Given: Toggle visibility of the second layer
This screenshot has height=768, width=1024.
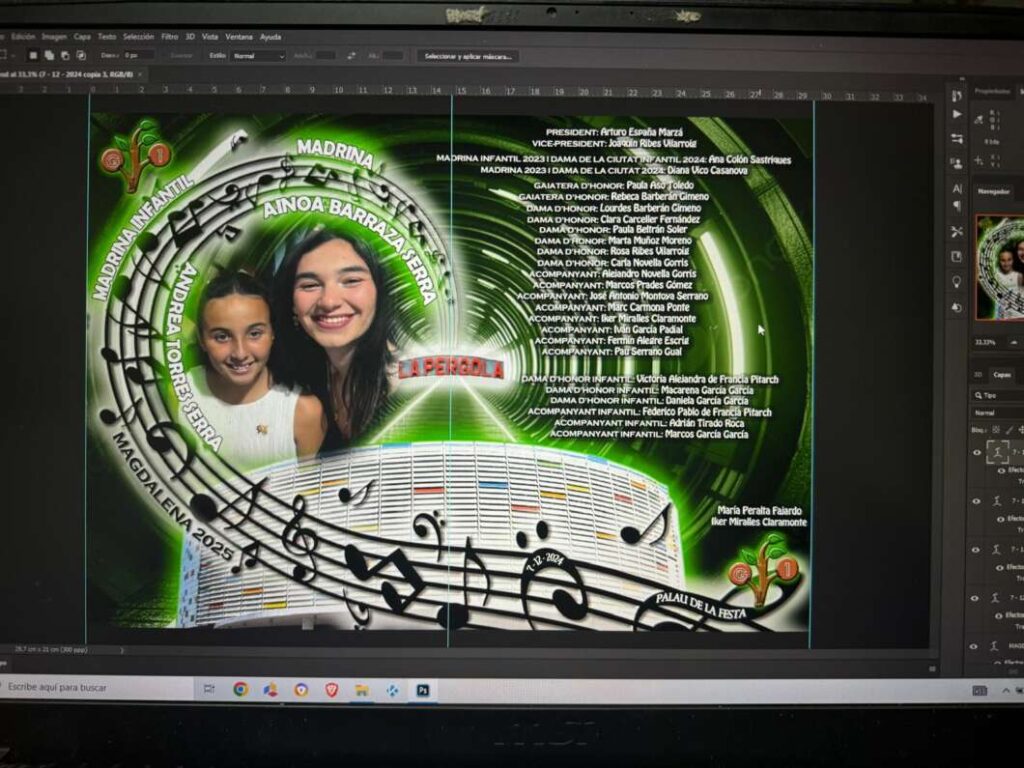Looking at the screenshot, I should point(977,501).
